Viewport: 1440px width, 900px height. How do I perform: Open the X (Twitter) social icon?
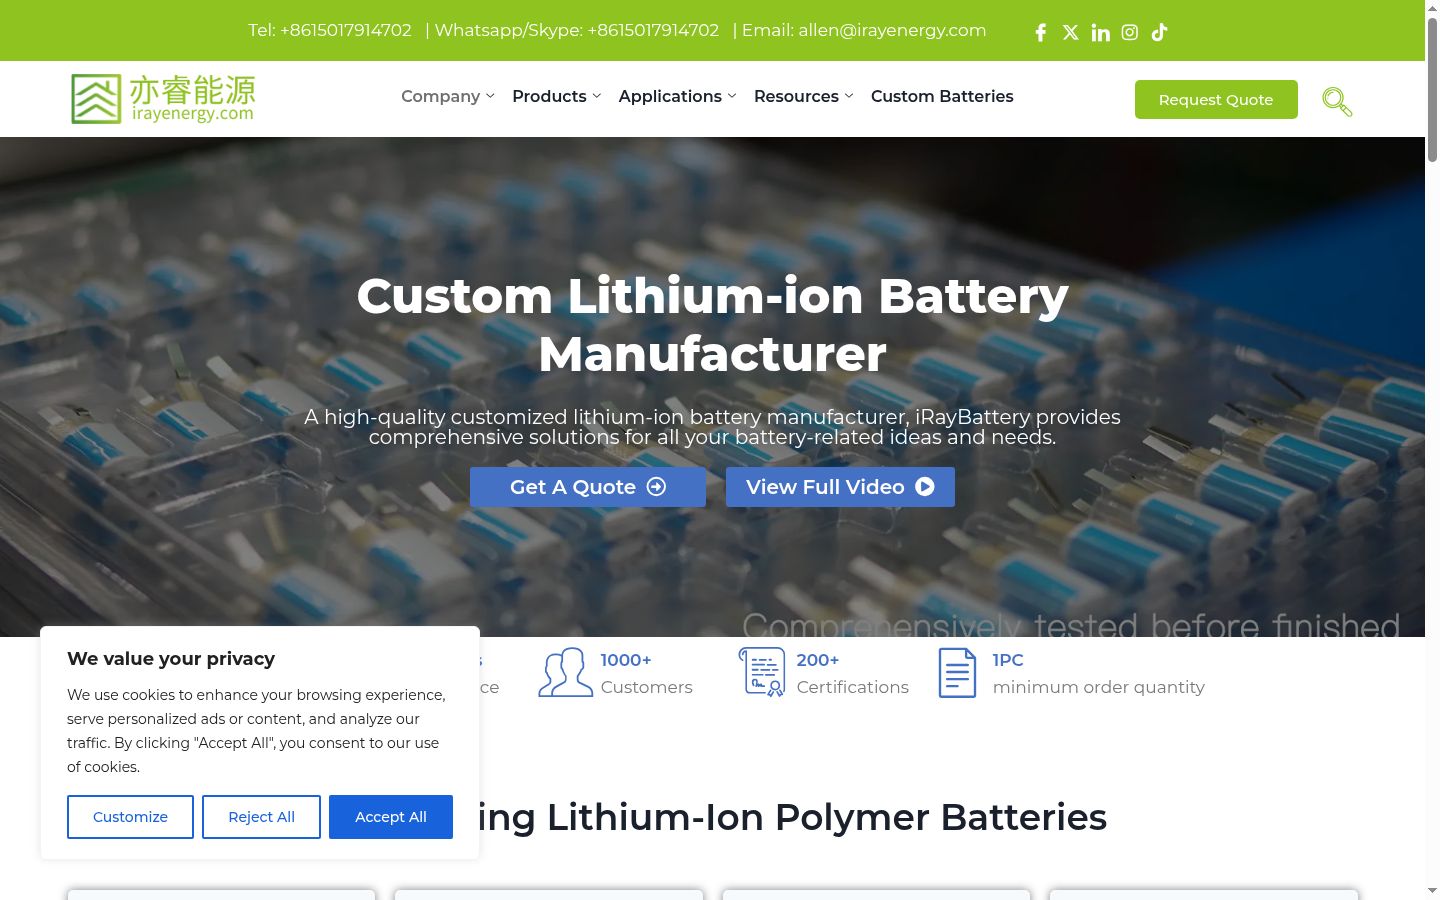[x=1071, y=32]
